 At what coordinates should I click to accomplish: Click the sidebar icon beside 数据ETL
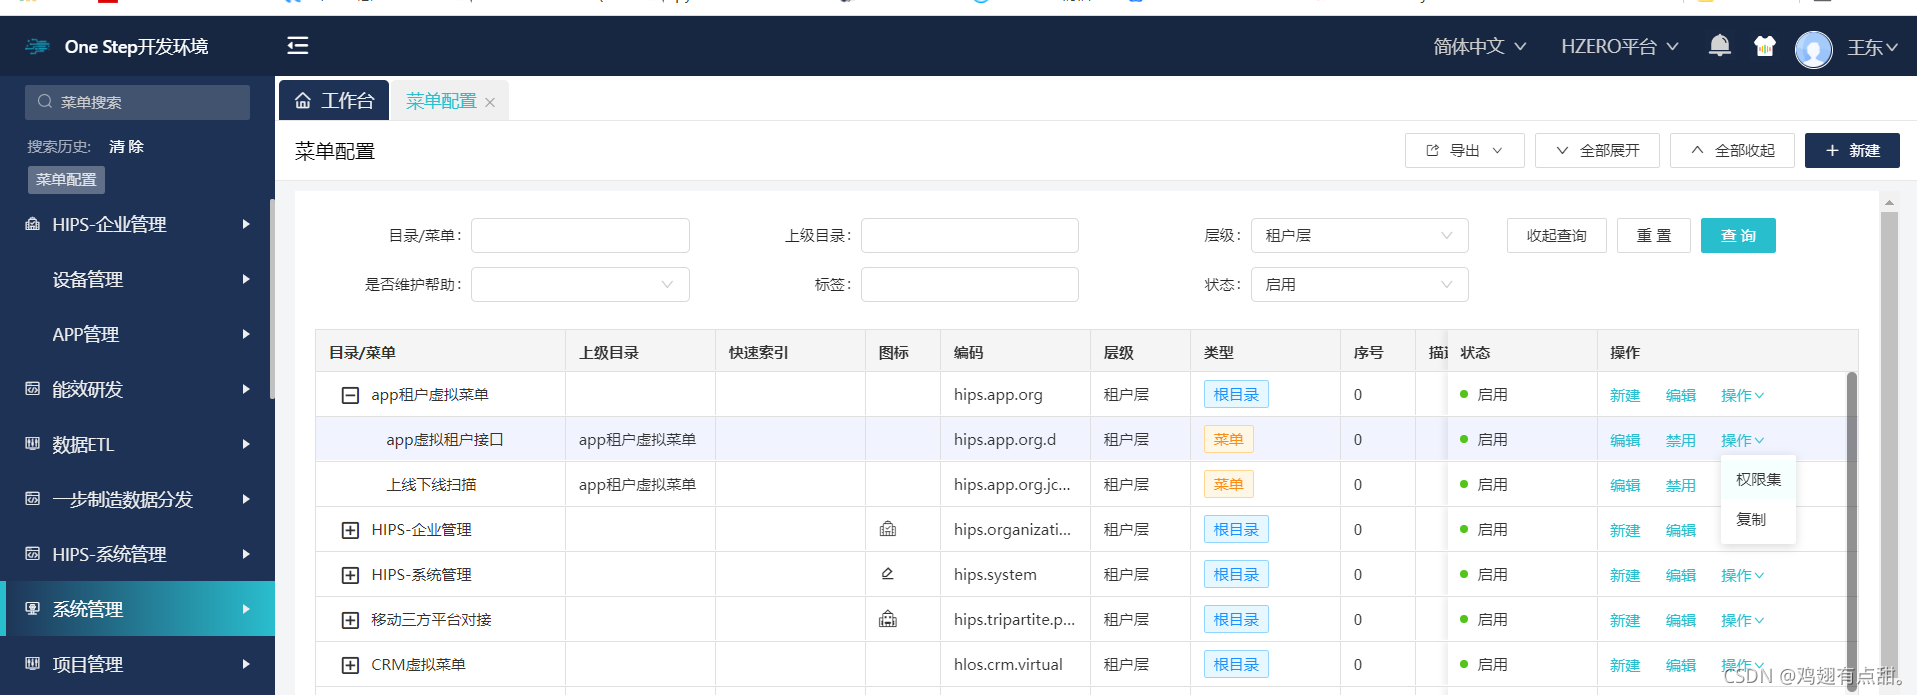click(33, 444)
